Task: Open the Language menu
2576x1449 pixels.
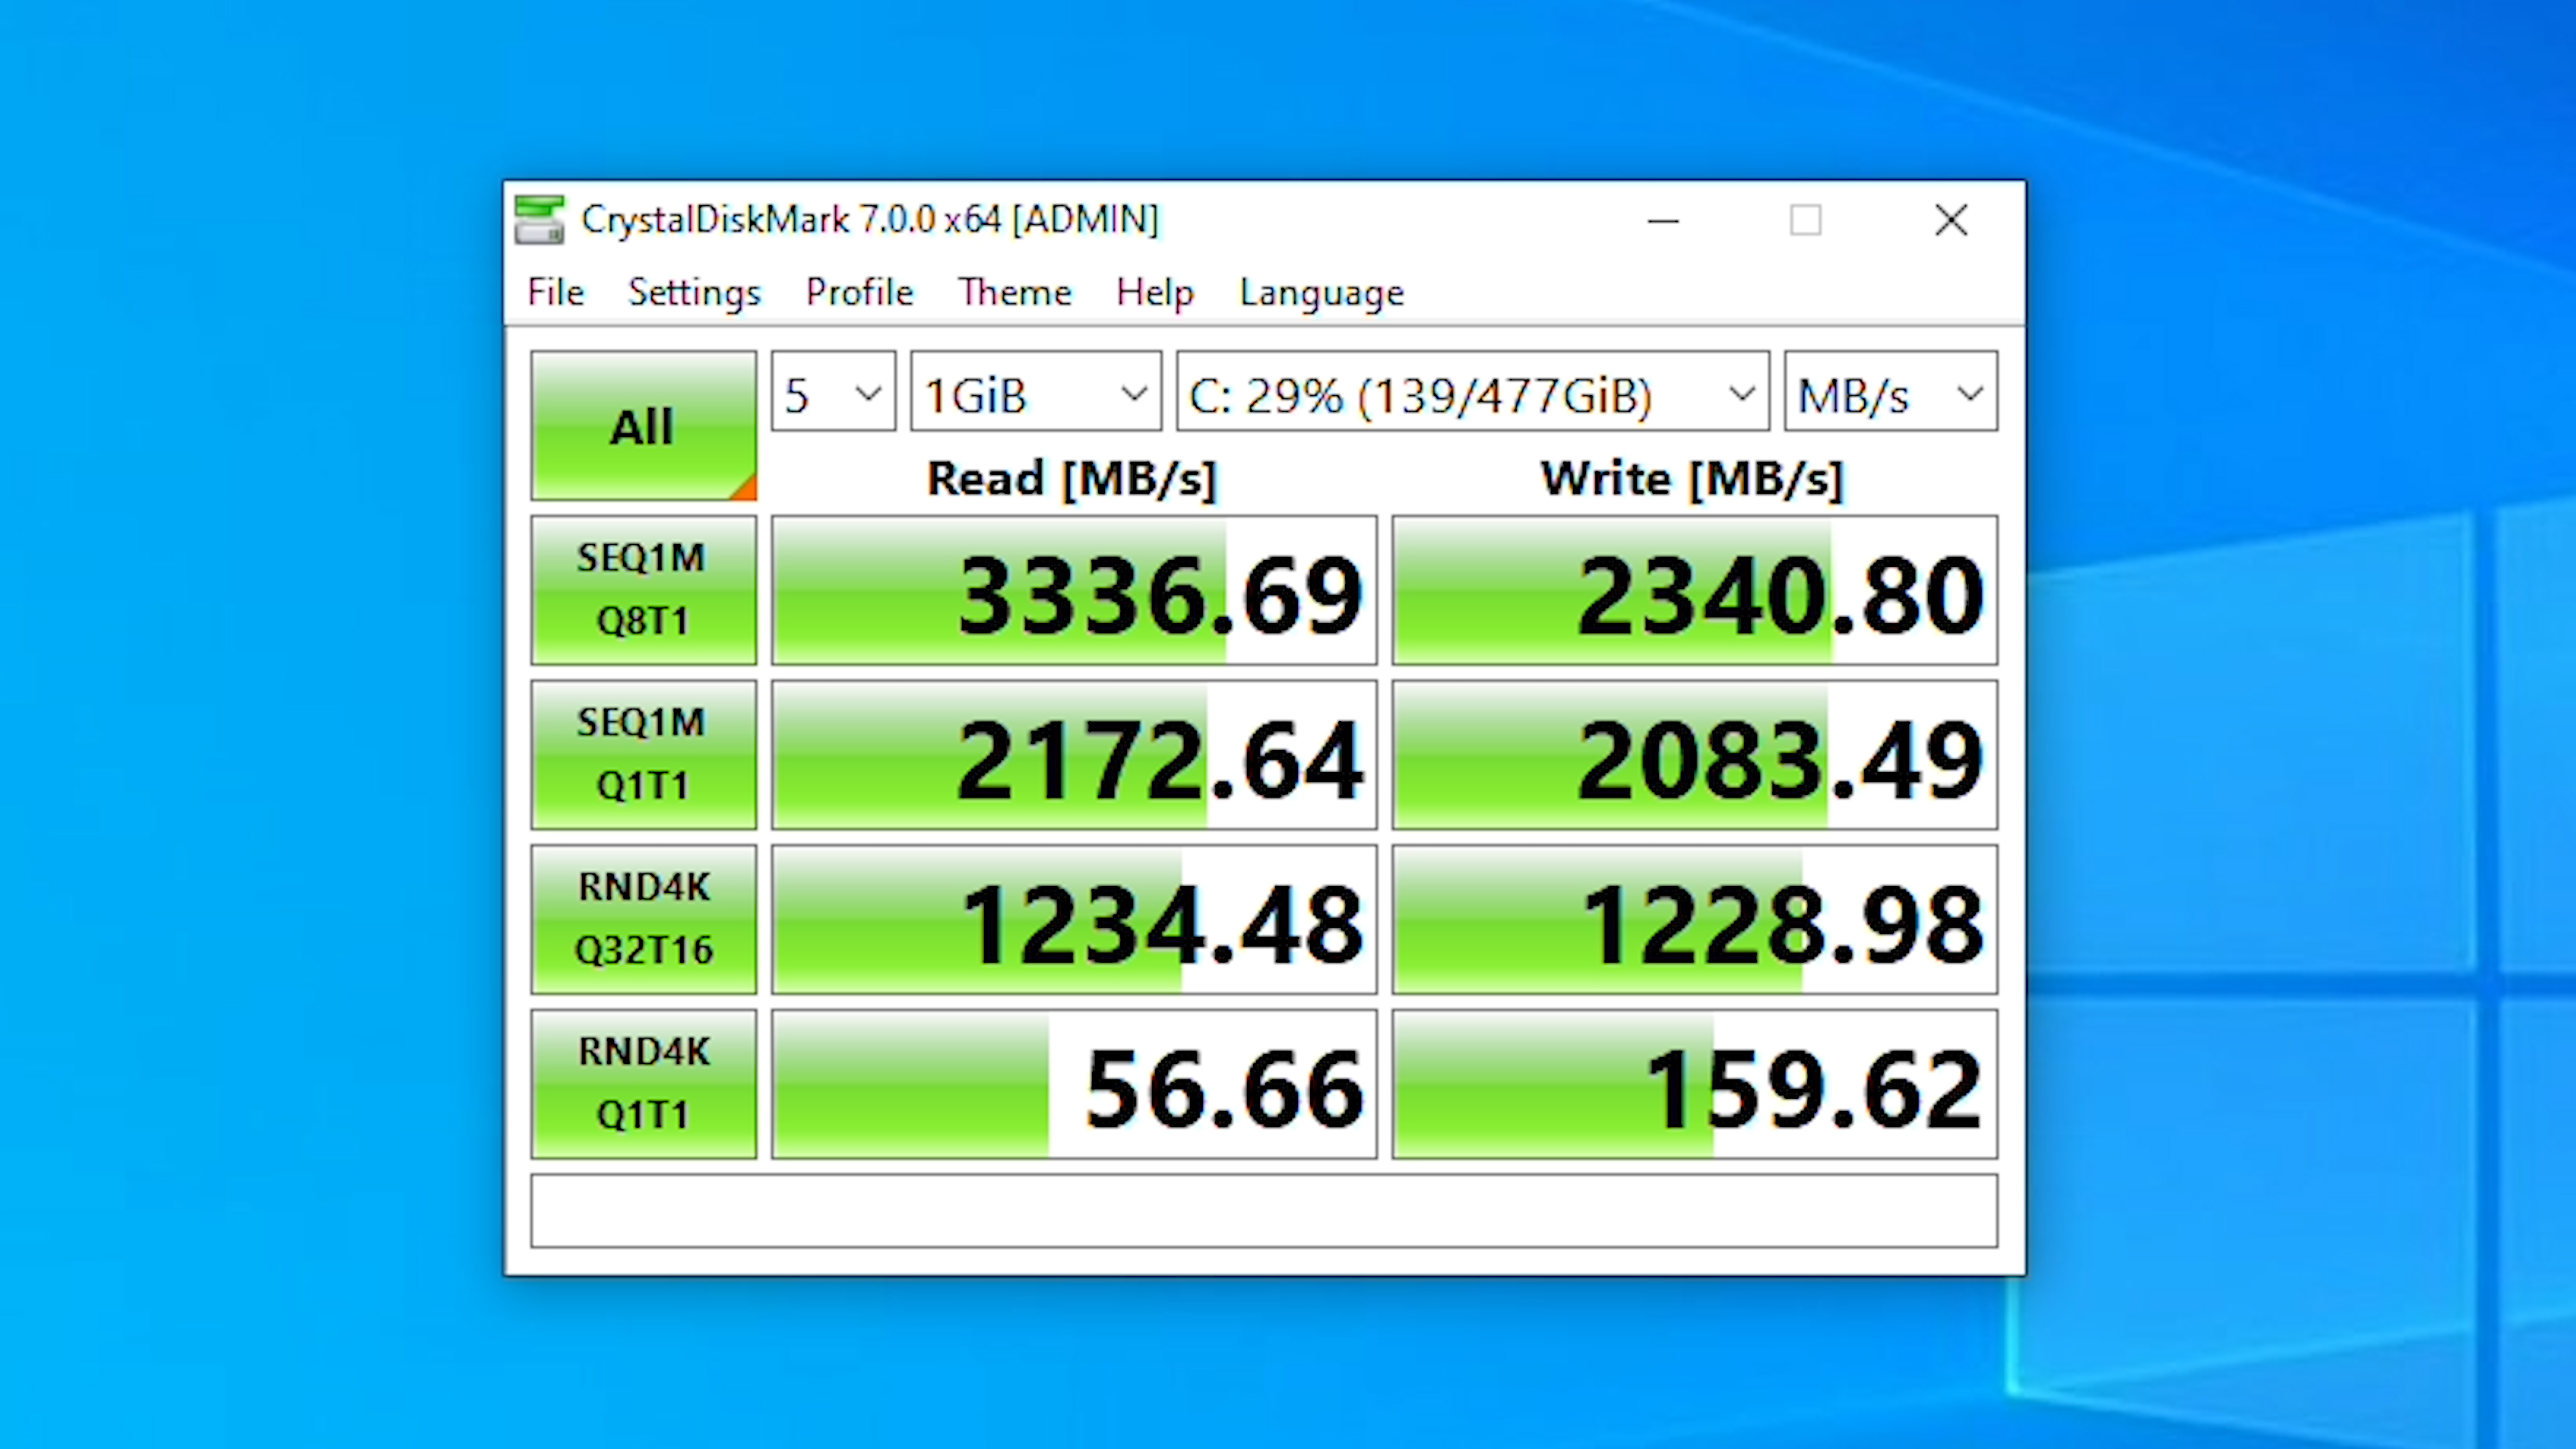Action: click(x=1321, y=292)
